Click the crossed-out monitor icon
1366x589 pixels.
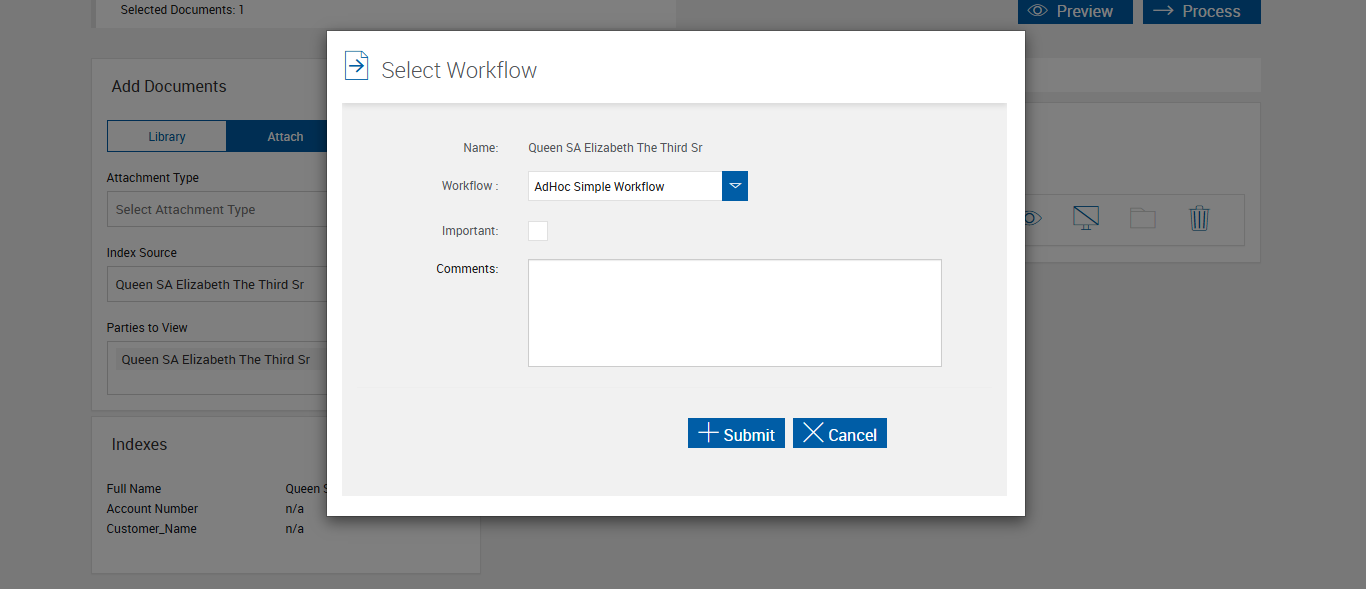point(1086,218)
